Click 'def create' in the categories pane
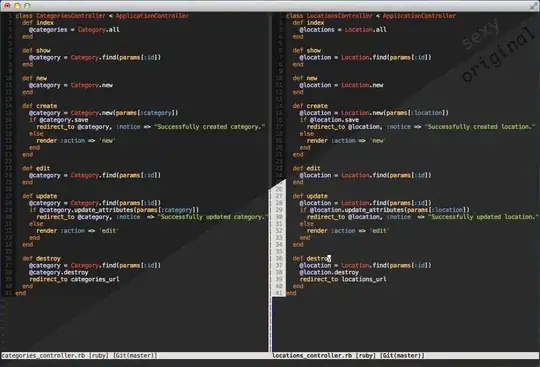 click(40, 106)
